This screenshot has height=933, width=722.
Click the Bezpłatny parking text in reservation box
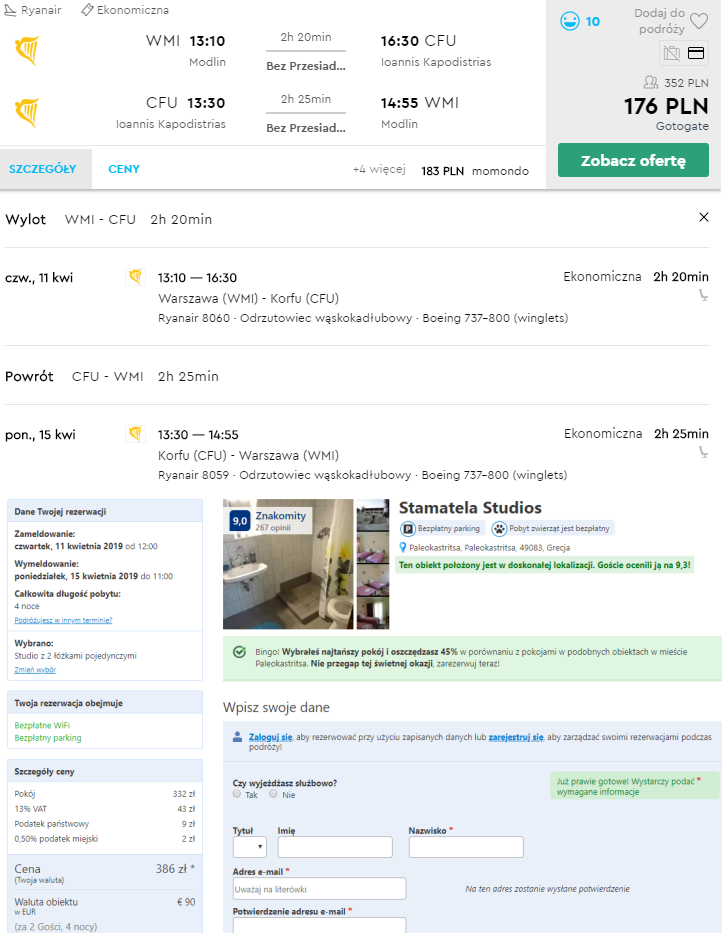(x=48, y=738)
